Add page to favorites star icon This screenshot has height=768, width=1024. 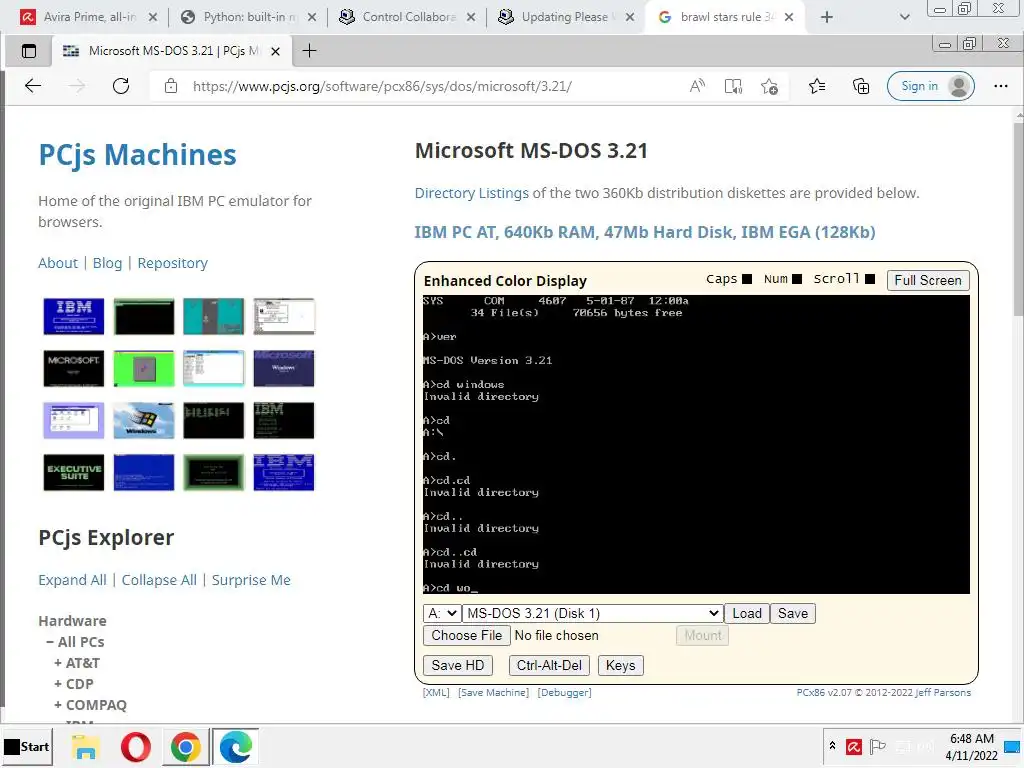click(769, 86)
